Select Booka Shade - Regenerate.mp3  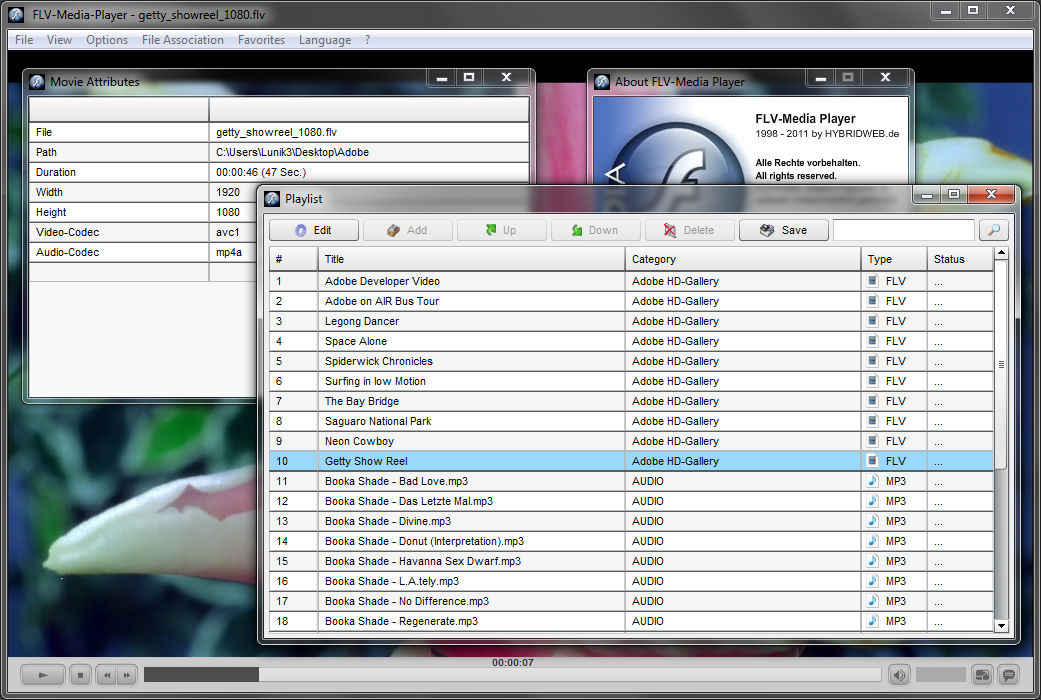[631, 621]
